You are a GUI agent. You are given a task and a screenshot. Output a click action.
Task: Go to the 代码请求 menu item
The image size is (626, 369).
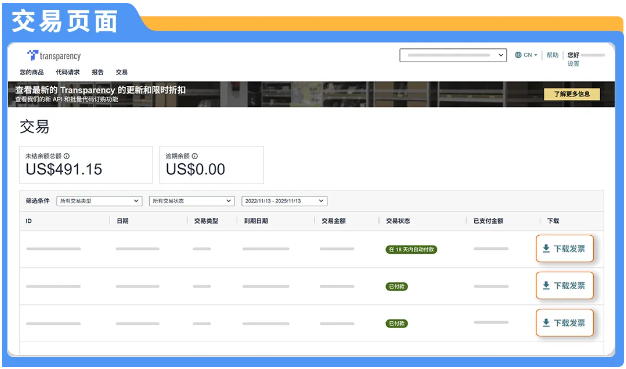pyautogui.click(x=67, y=72)
